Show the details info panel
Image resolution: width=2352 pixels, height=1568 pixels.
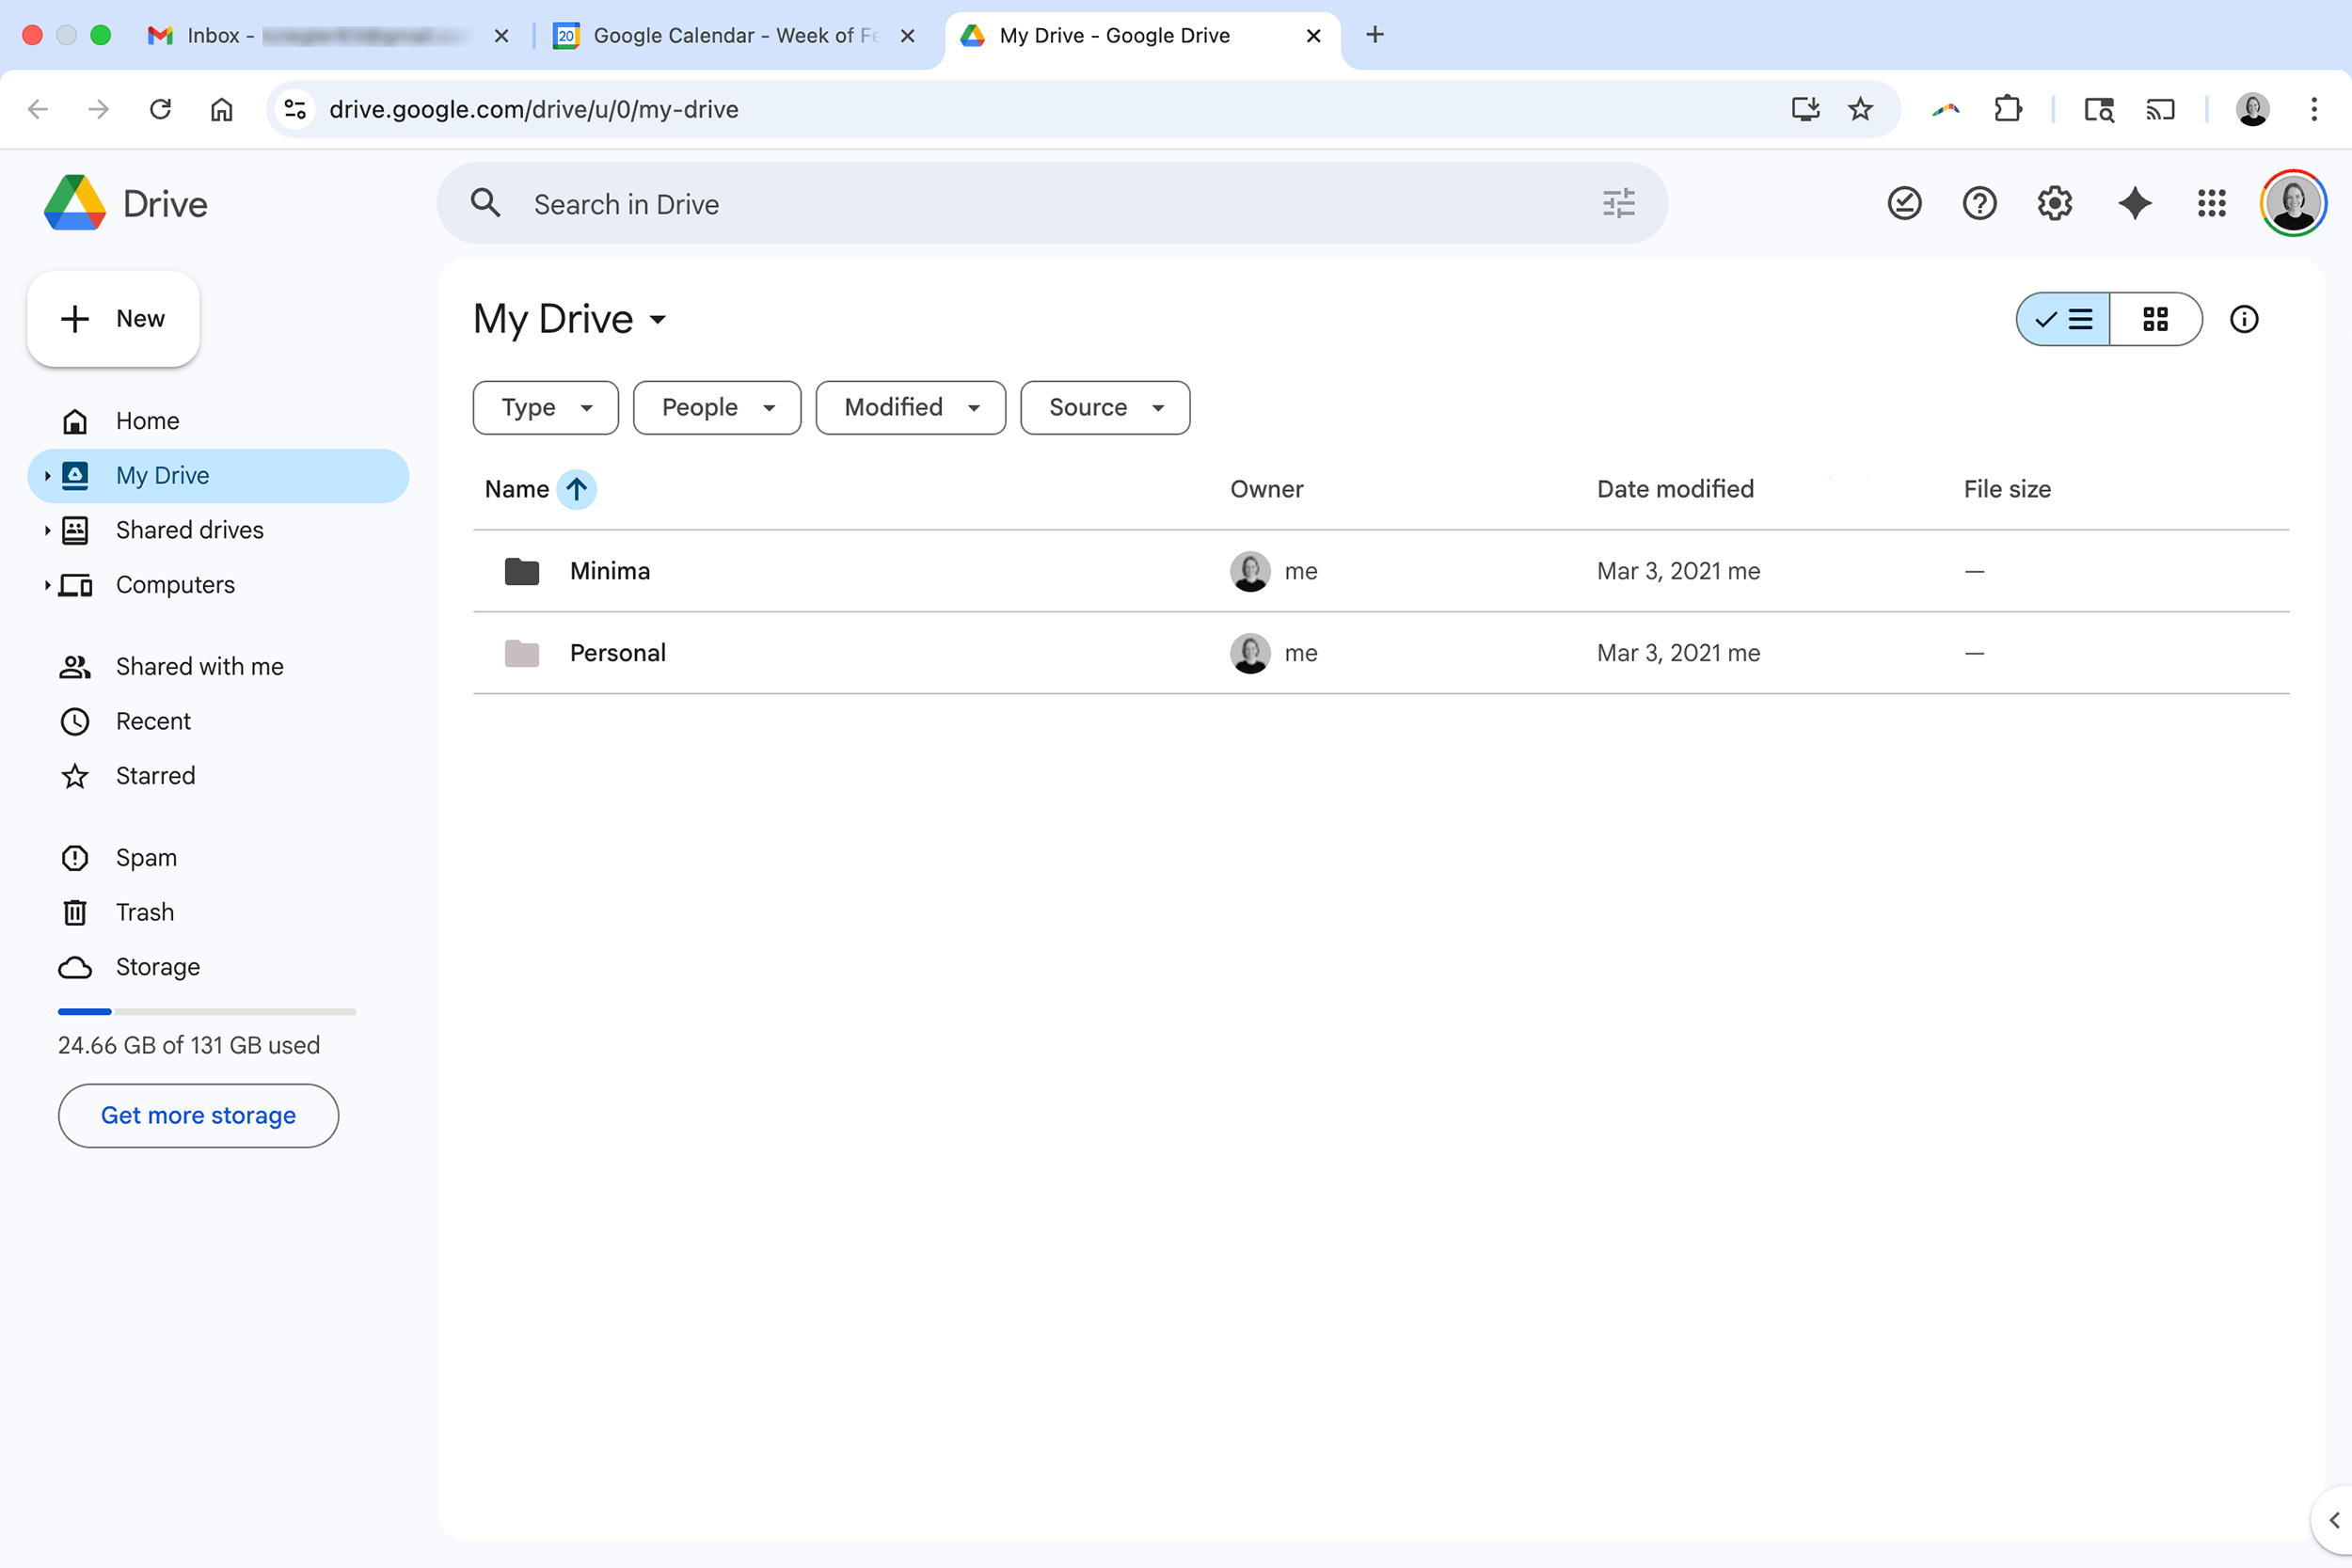pyautogui.click(x=2244, y=319)
